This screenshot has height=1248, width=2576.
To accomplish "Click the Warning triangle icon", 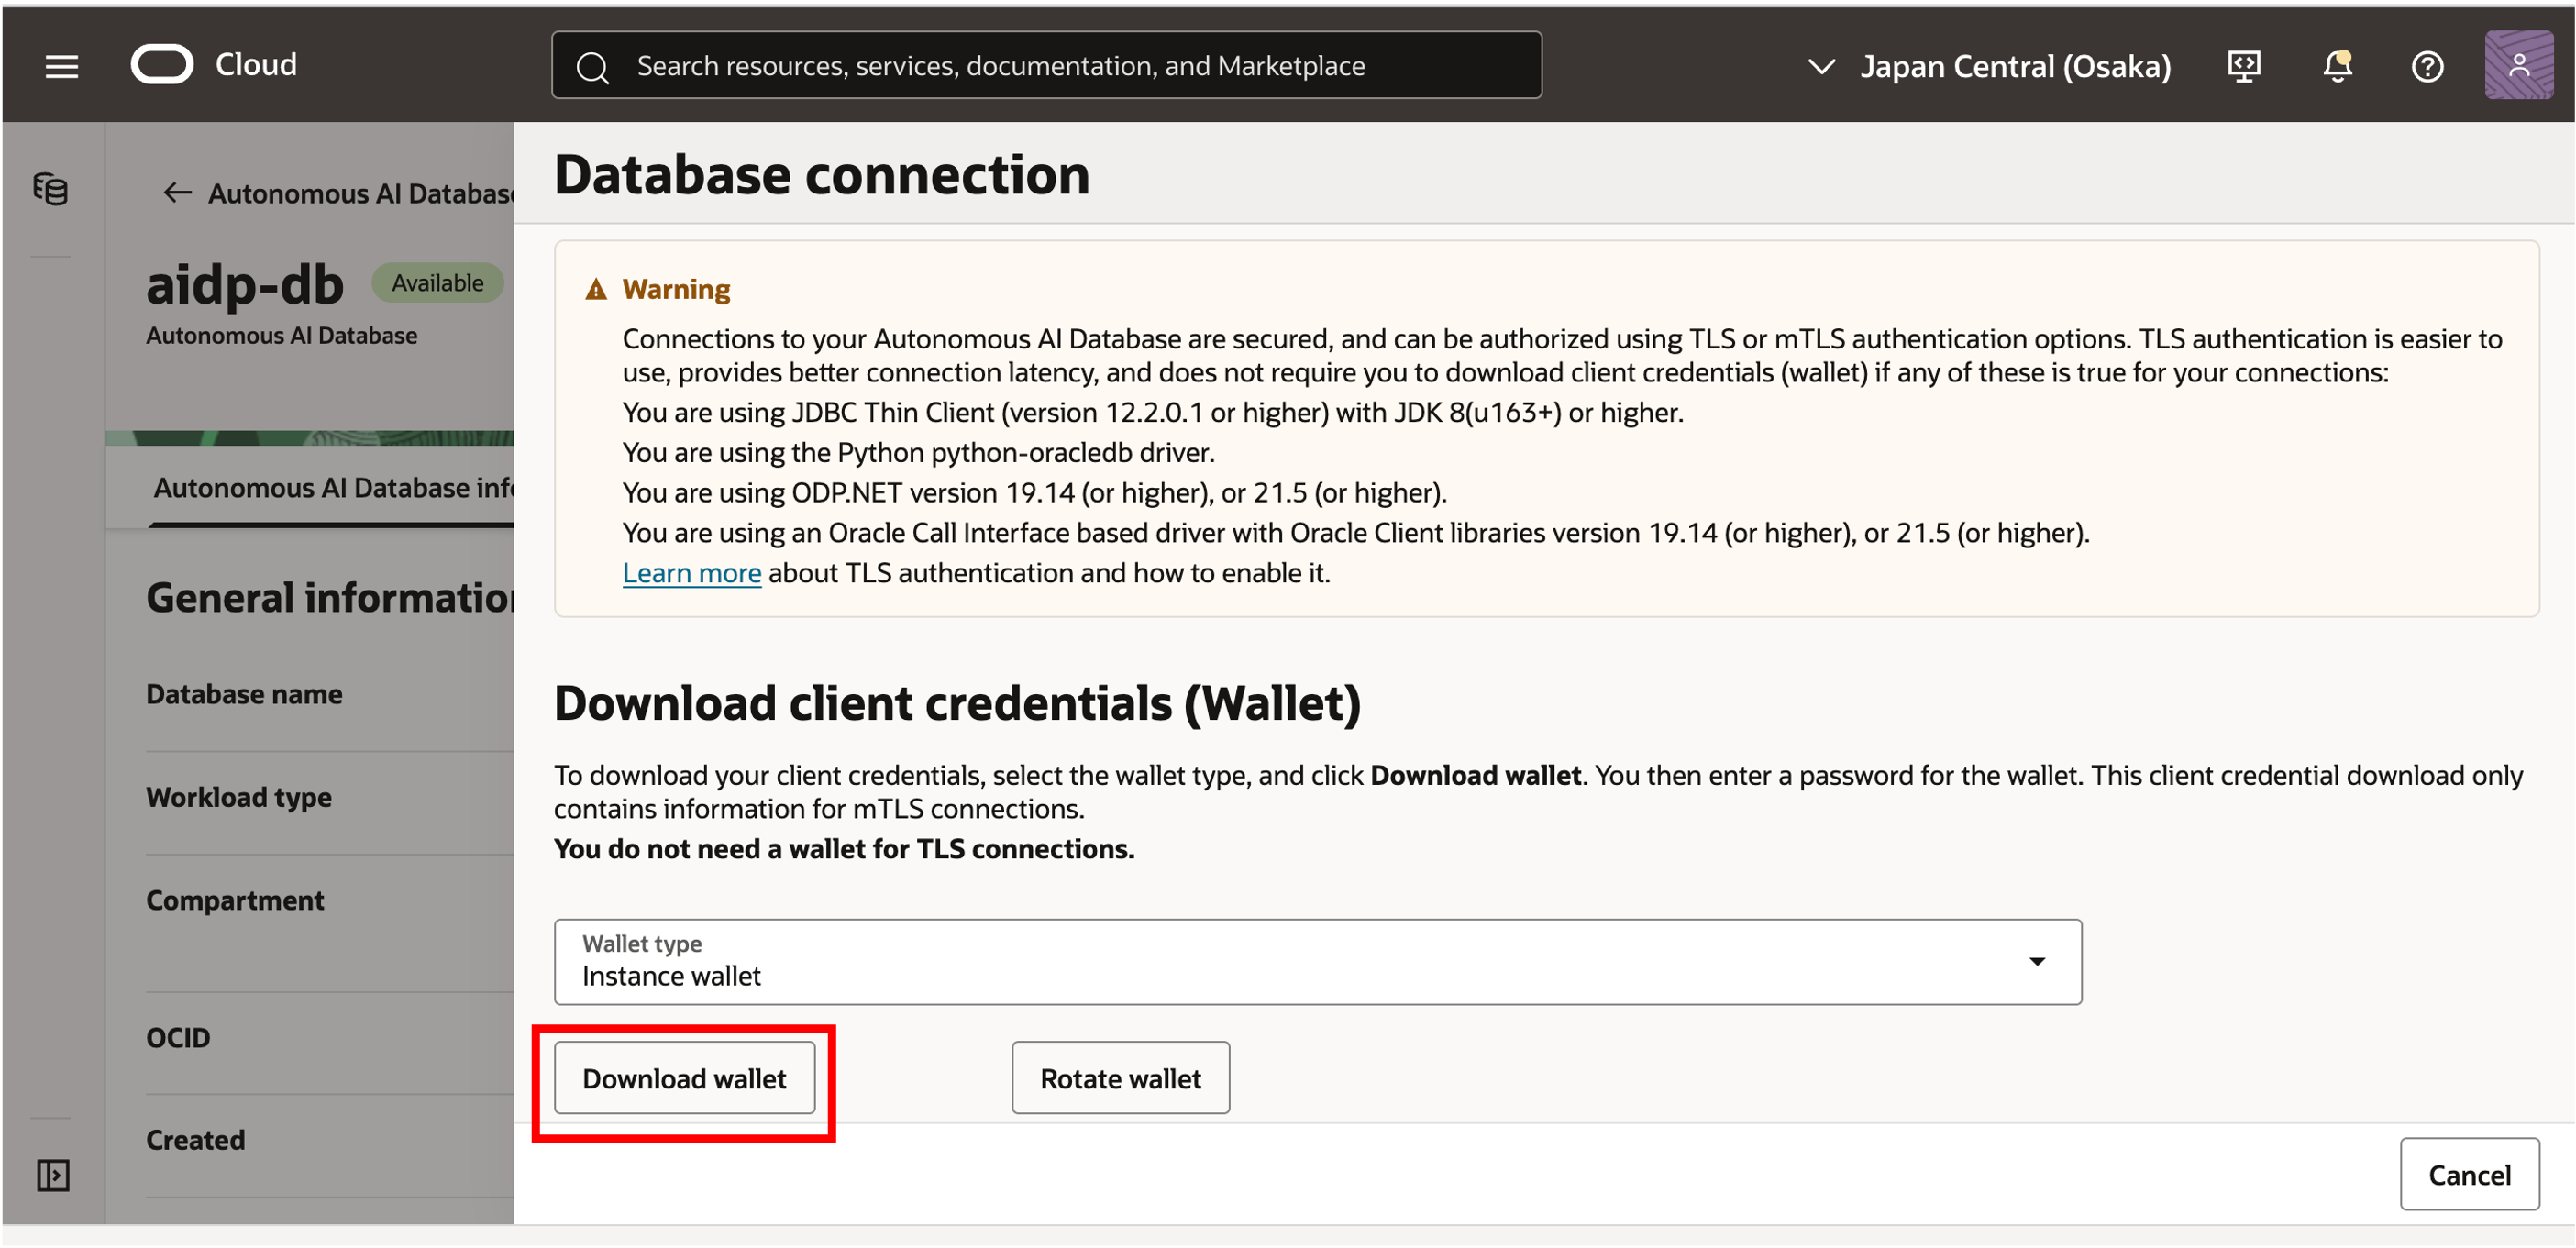I will (596, 290).
